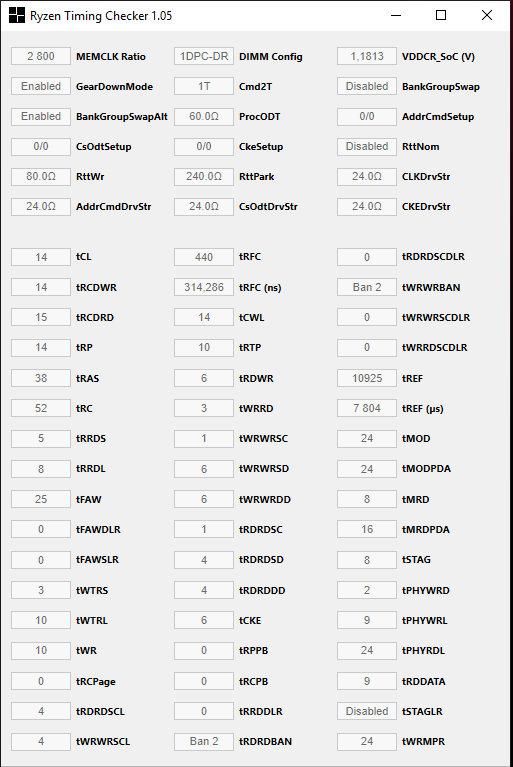Click the RttNom Disabled field
Screen dimensions: 513x767
[x=367, y=146]
